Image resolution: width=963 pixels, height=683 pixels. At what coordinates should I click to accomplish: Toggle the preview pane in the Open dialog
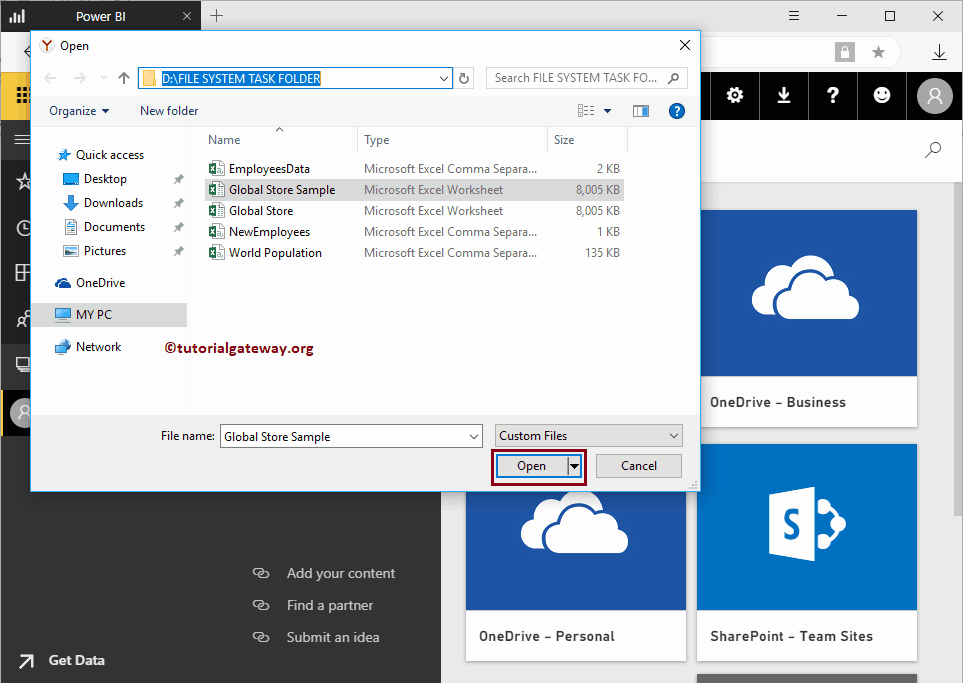[x=641, y=110]
